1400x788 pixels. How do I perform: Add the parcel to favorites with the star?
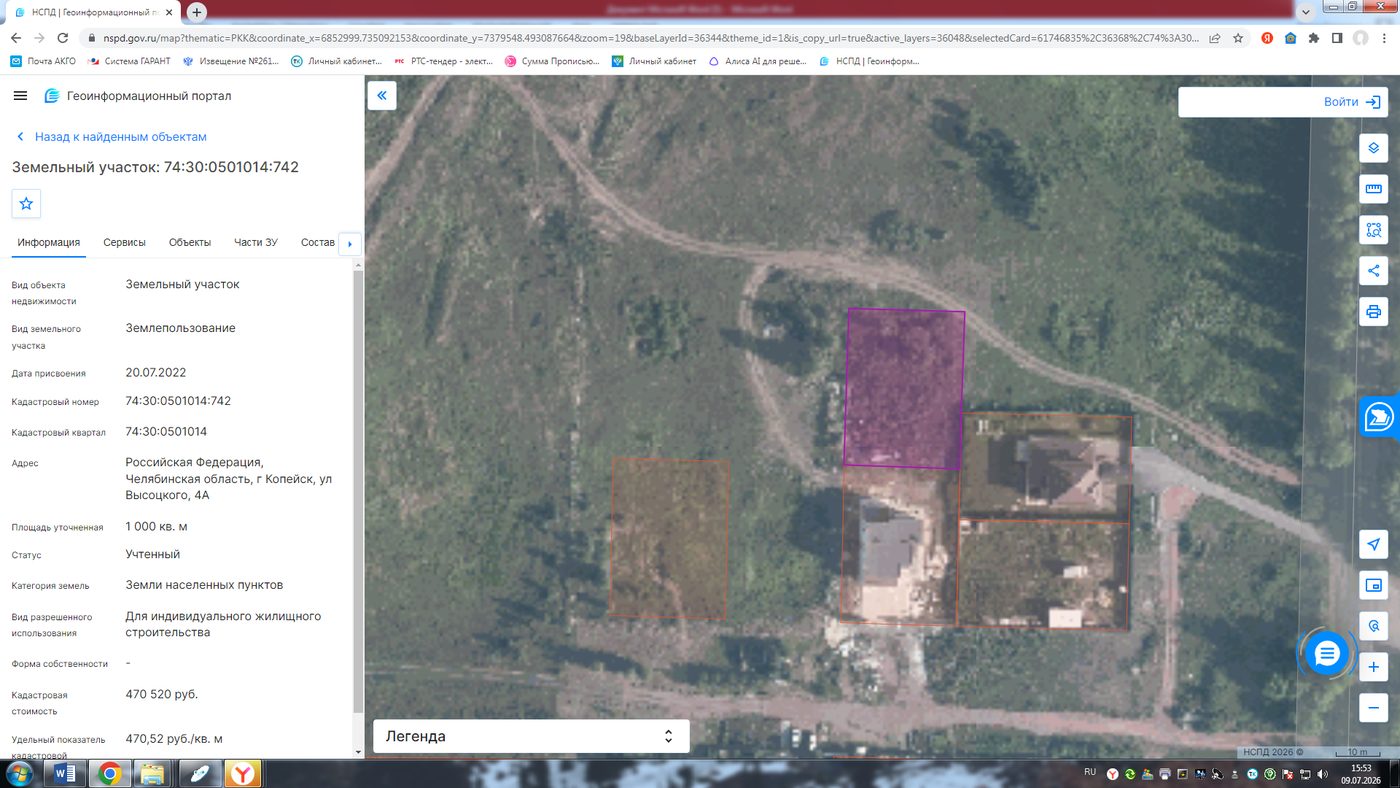click(x=26, y=203)
